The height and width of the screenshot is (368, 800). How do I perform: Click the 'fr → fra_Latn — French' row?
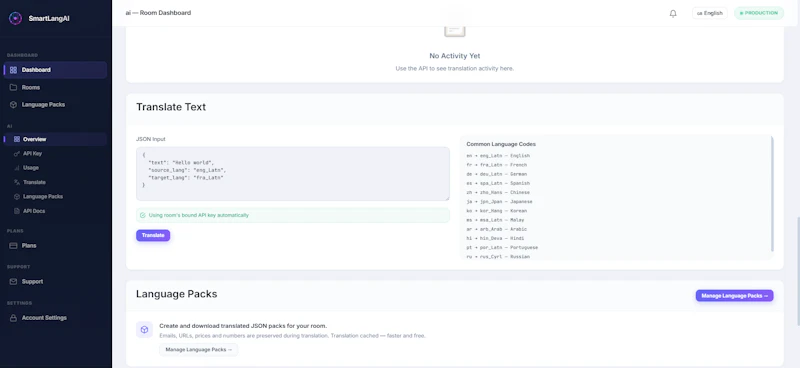(x=496, y=165)
